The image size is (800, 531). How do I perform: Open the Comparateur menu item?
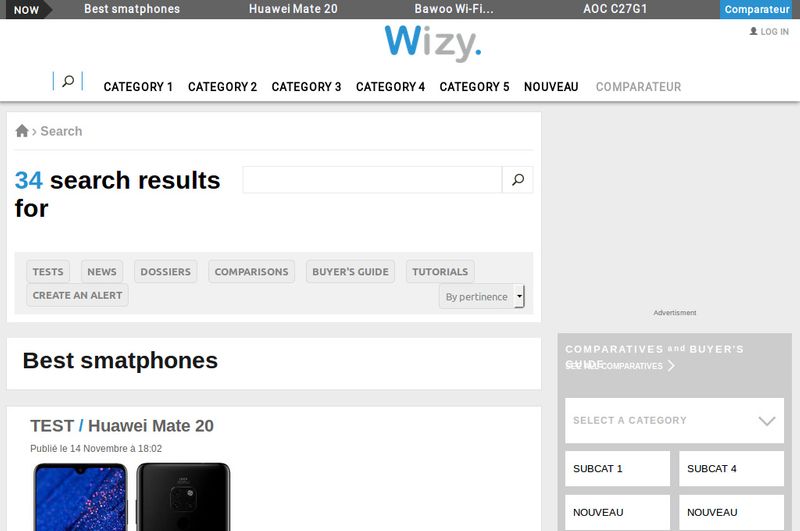[638, 87]
